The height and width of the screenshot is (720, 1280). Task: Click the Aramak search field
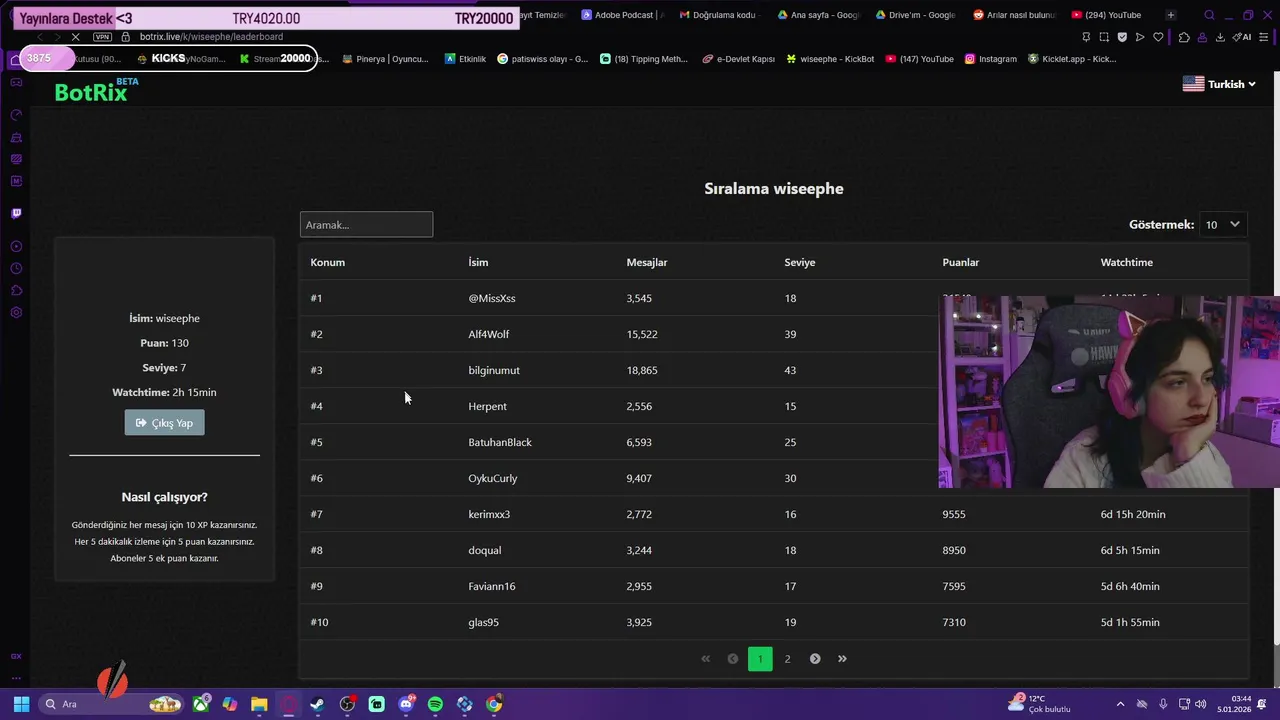[x=366, y=224]
